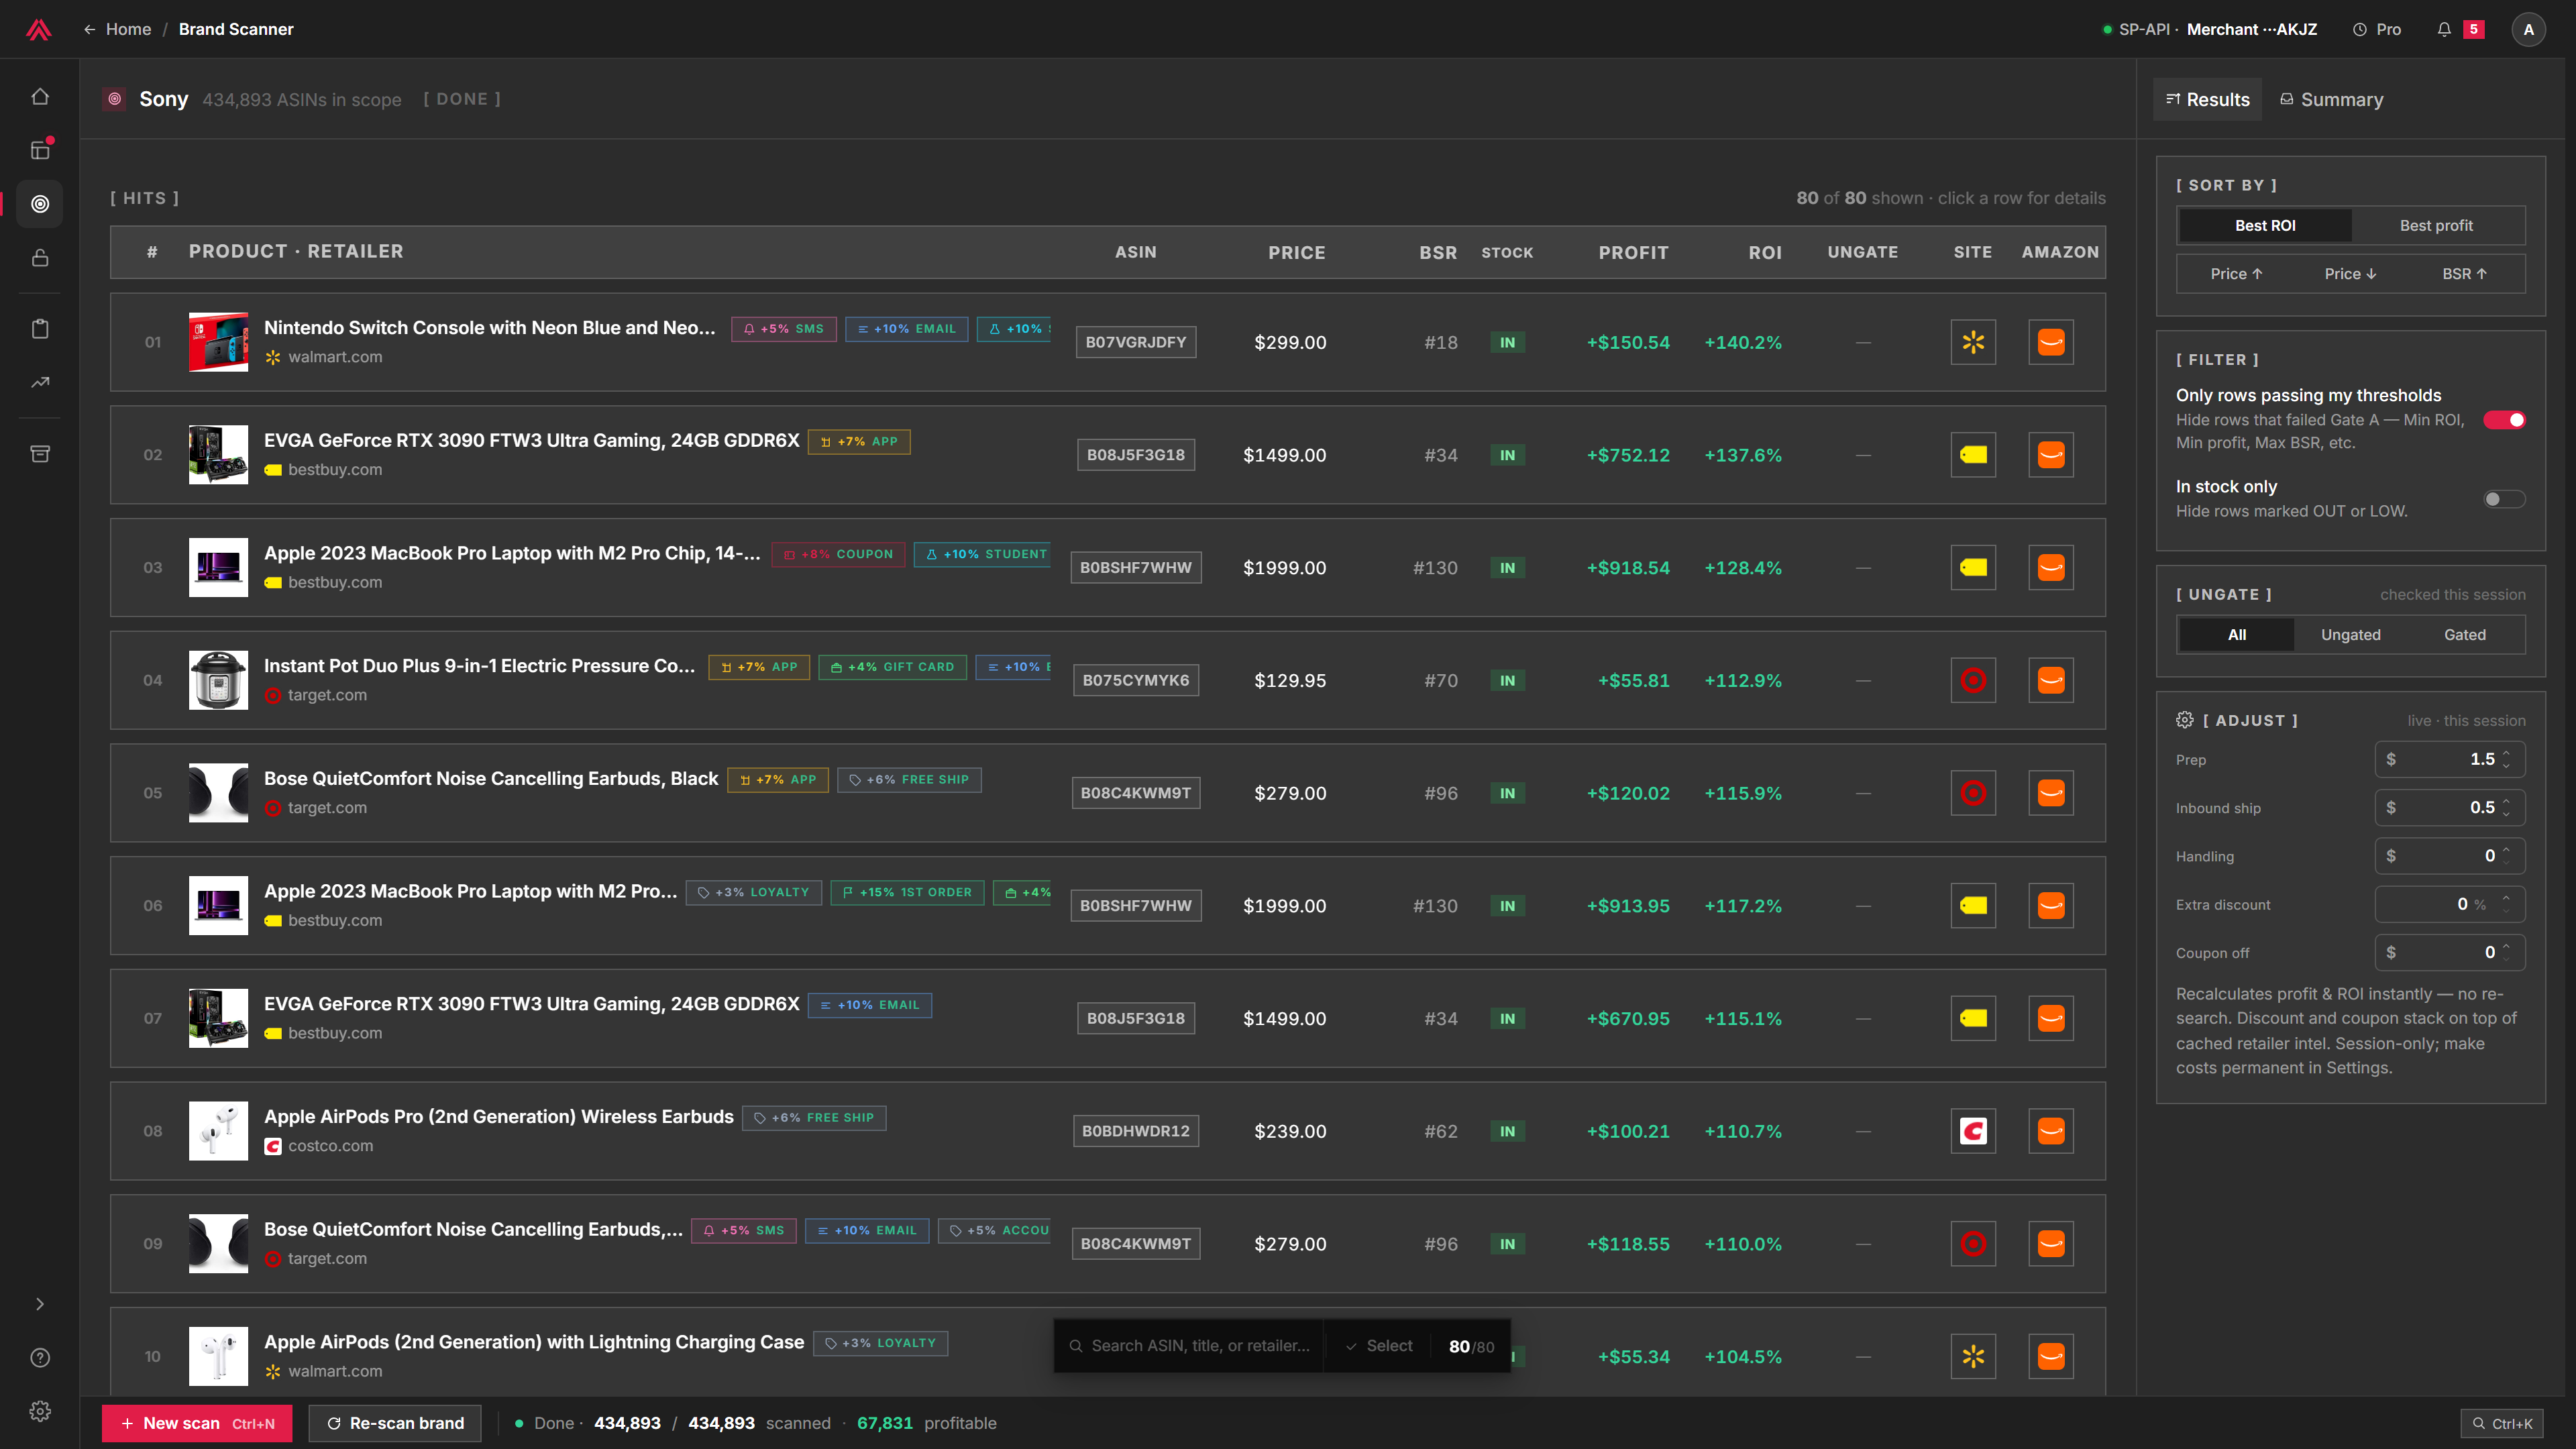Enable the 'In stock only' switch

[x=2505, y=499]
